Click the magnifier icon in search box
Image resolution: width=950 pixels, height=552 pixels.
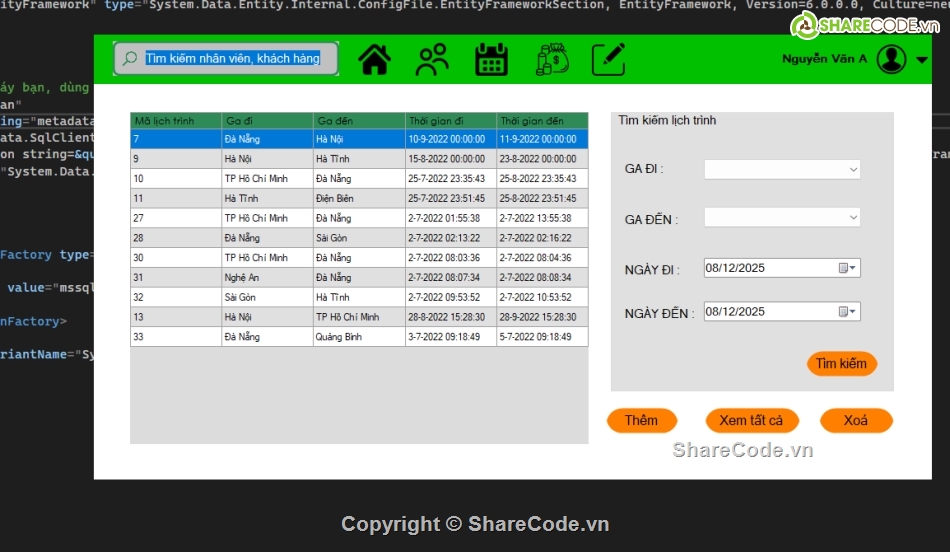pos(129,59)
